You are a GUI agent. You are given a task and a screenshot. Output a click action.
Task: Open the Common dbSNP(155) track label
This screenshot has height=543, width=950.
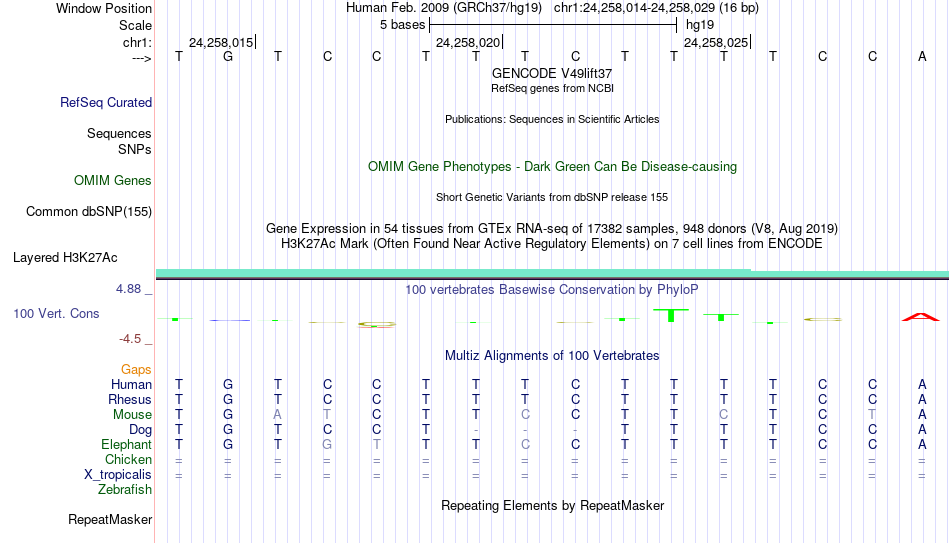tap(88, 212)
